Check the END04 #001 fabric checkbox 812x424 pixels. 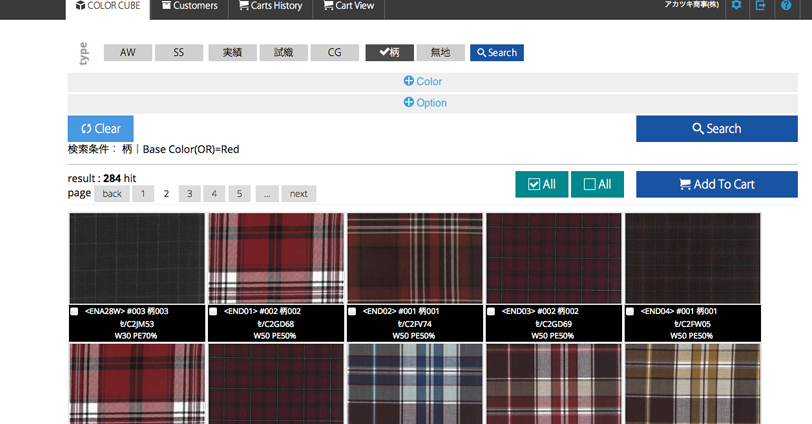tap(630, 311)
